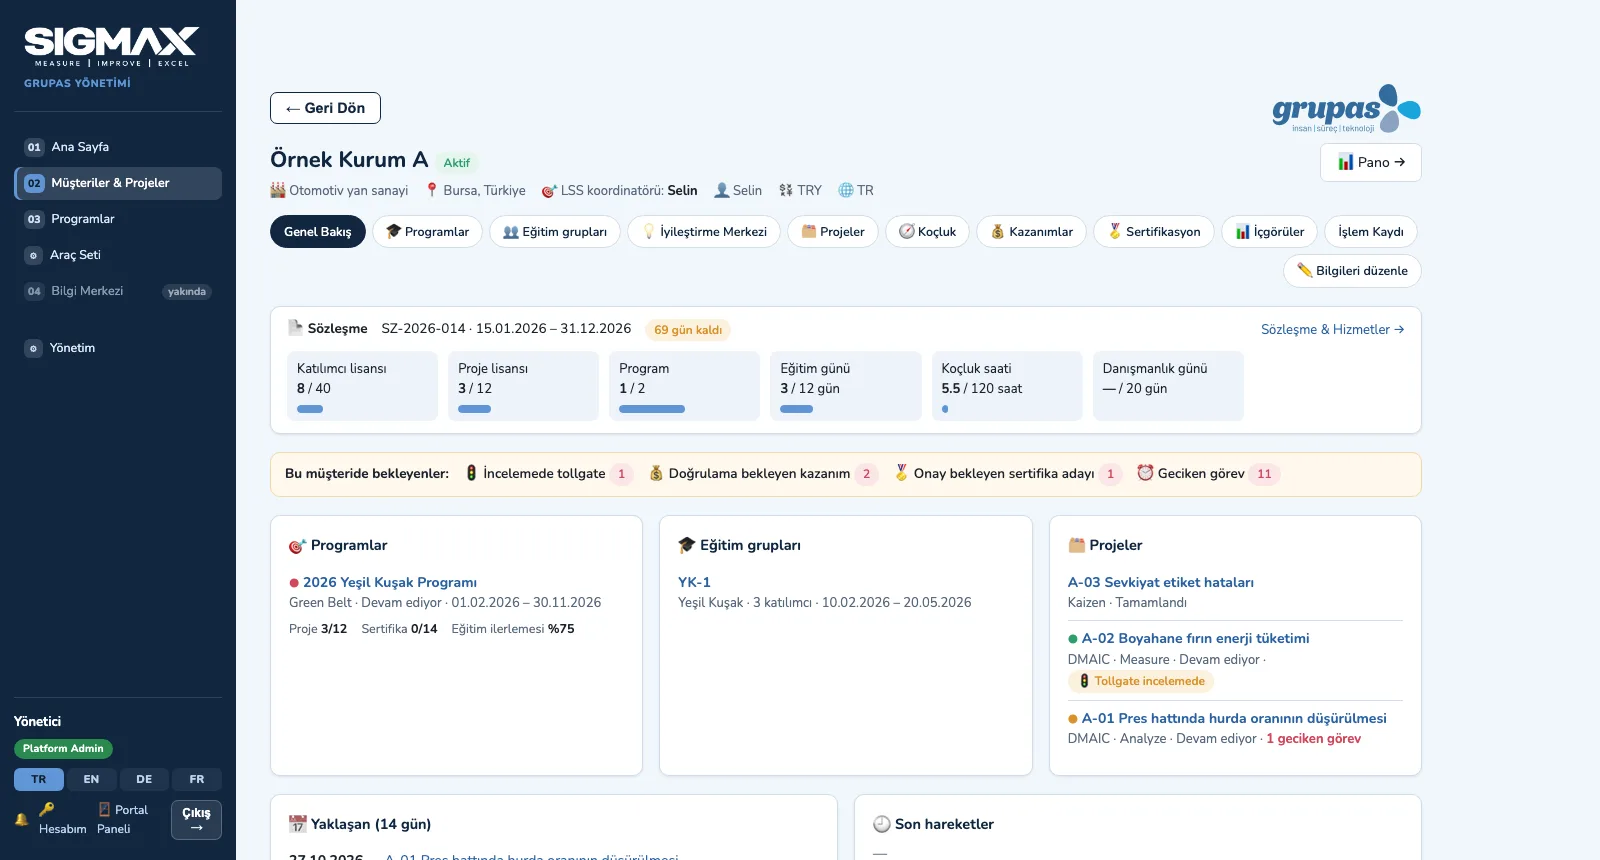
Task: Open Araç Seti sidebar item
Action: coord(118,255)
